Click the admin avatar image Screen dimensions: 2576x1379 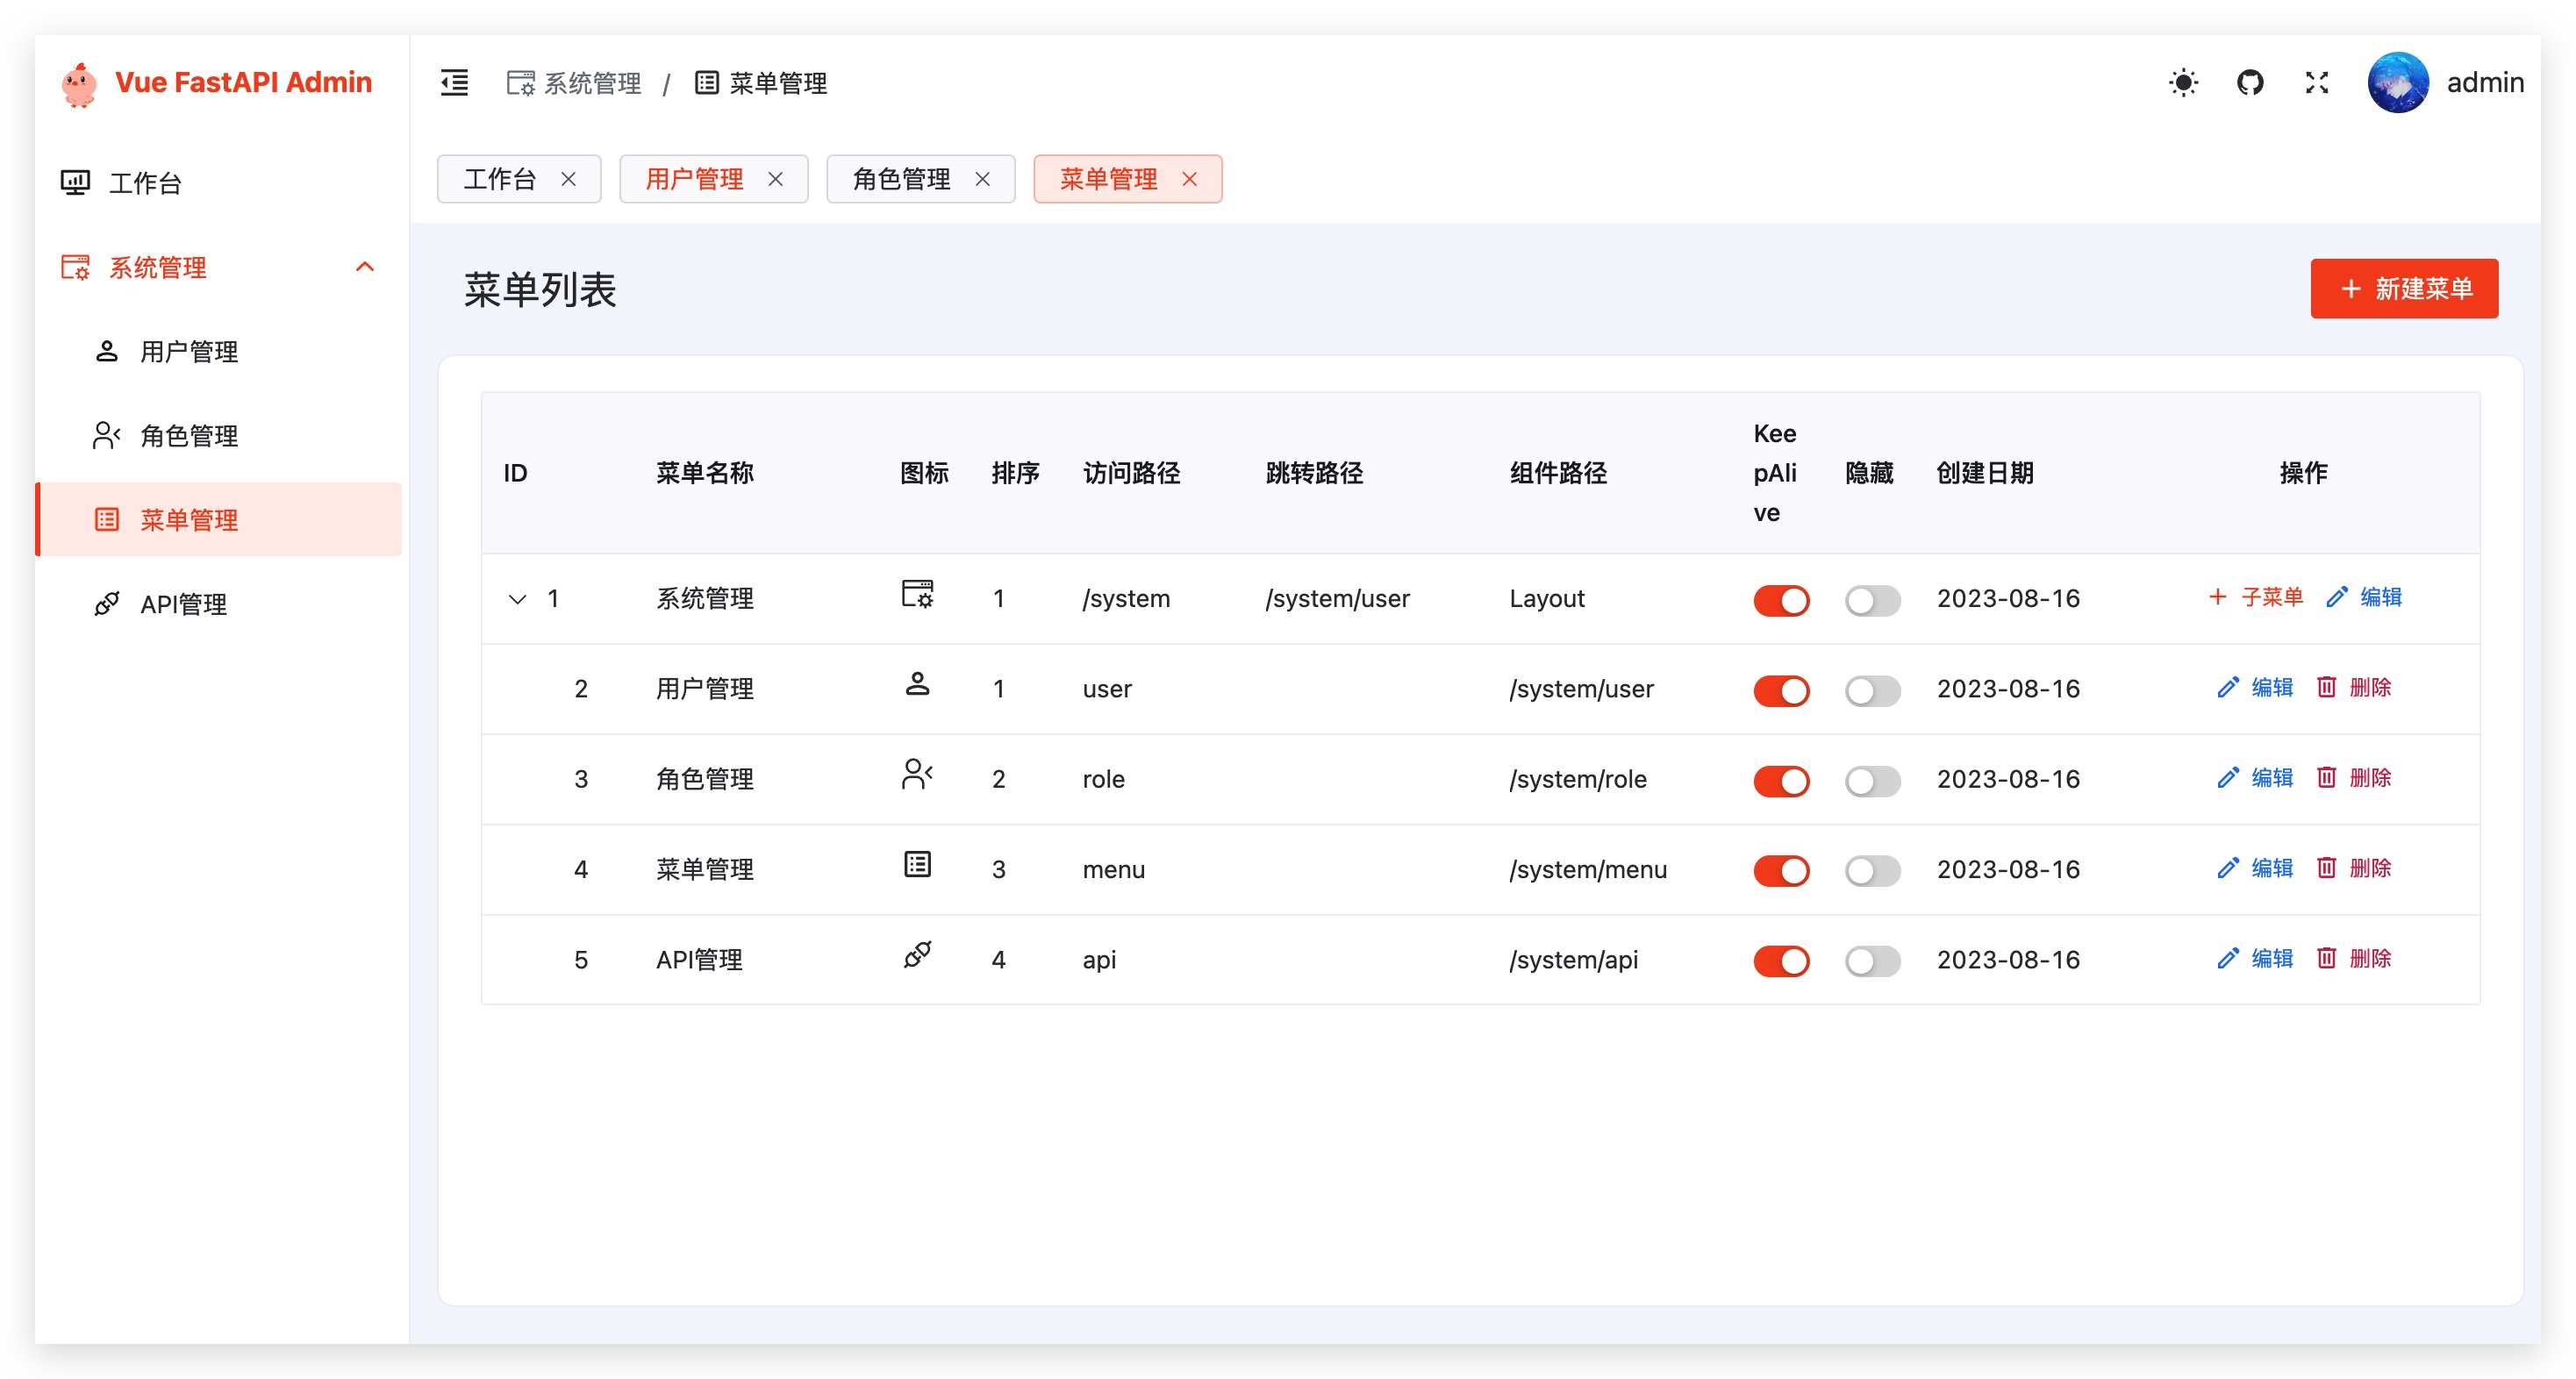point(2397,82)
